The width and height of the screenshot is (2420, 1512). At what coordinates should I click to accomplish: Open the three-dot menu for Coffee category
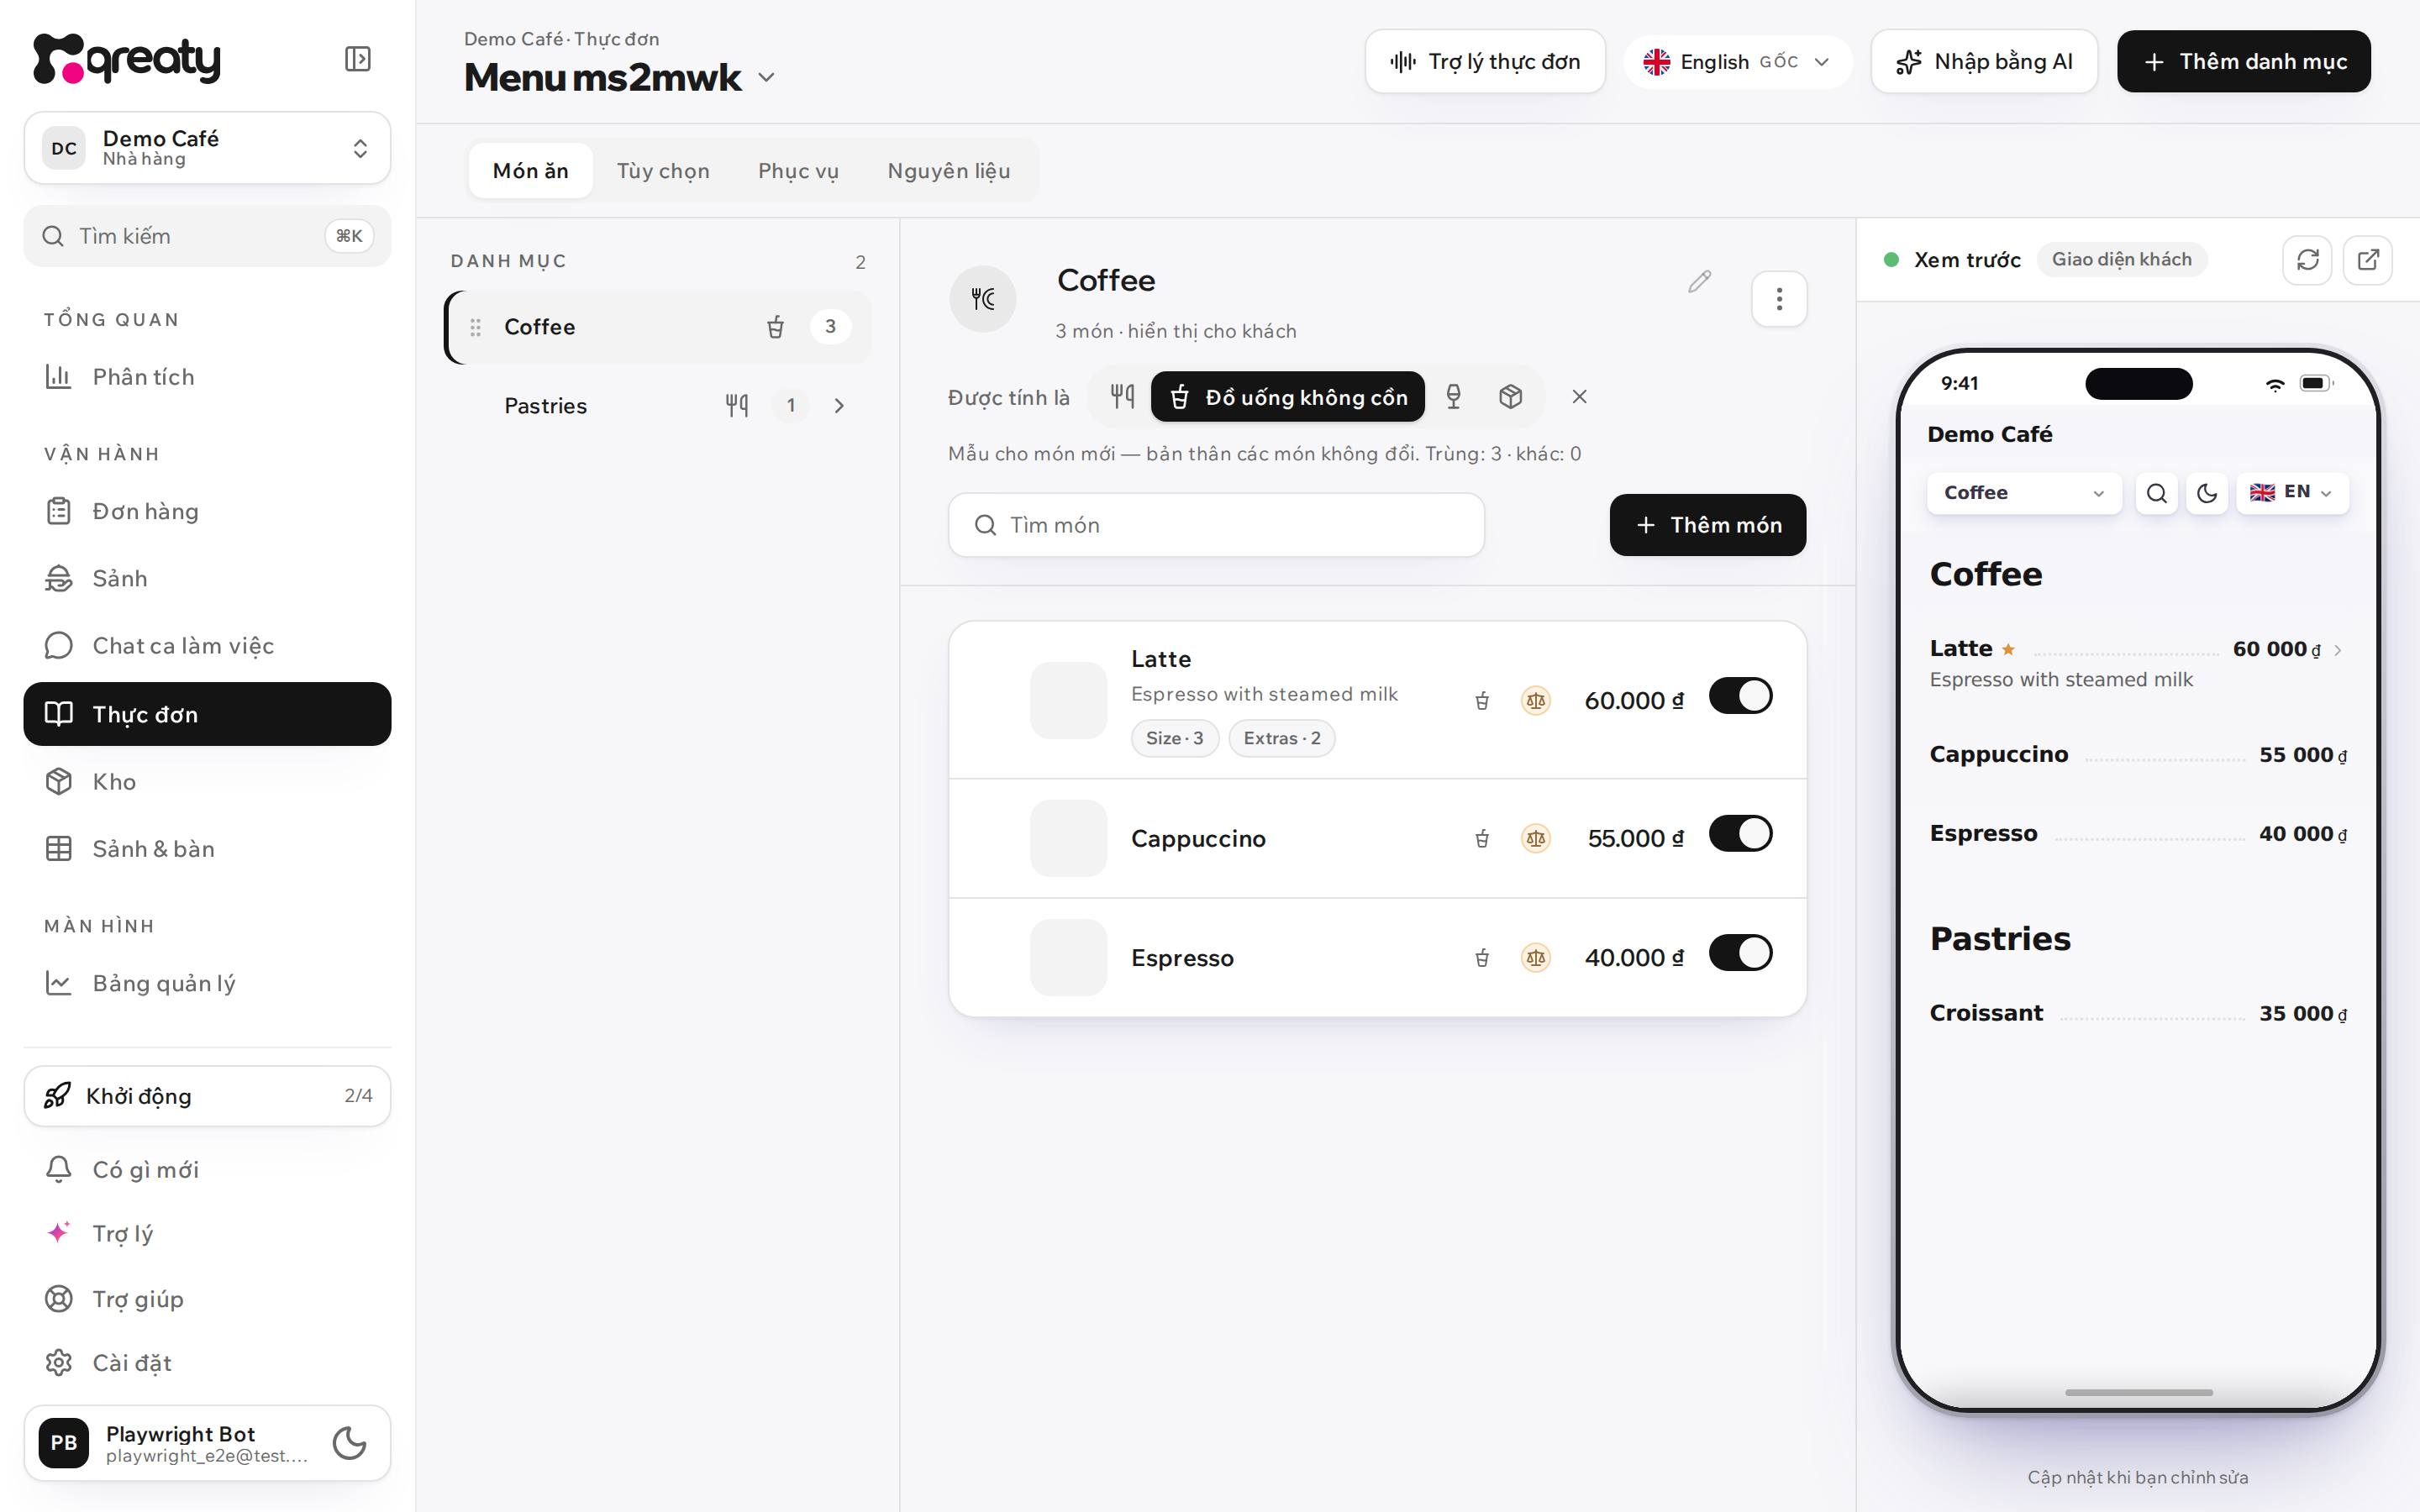point(1779,299)
